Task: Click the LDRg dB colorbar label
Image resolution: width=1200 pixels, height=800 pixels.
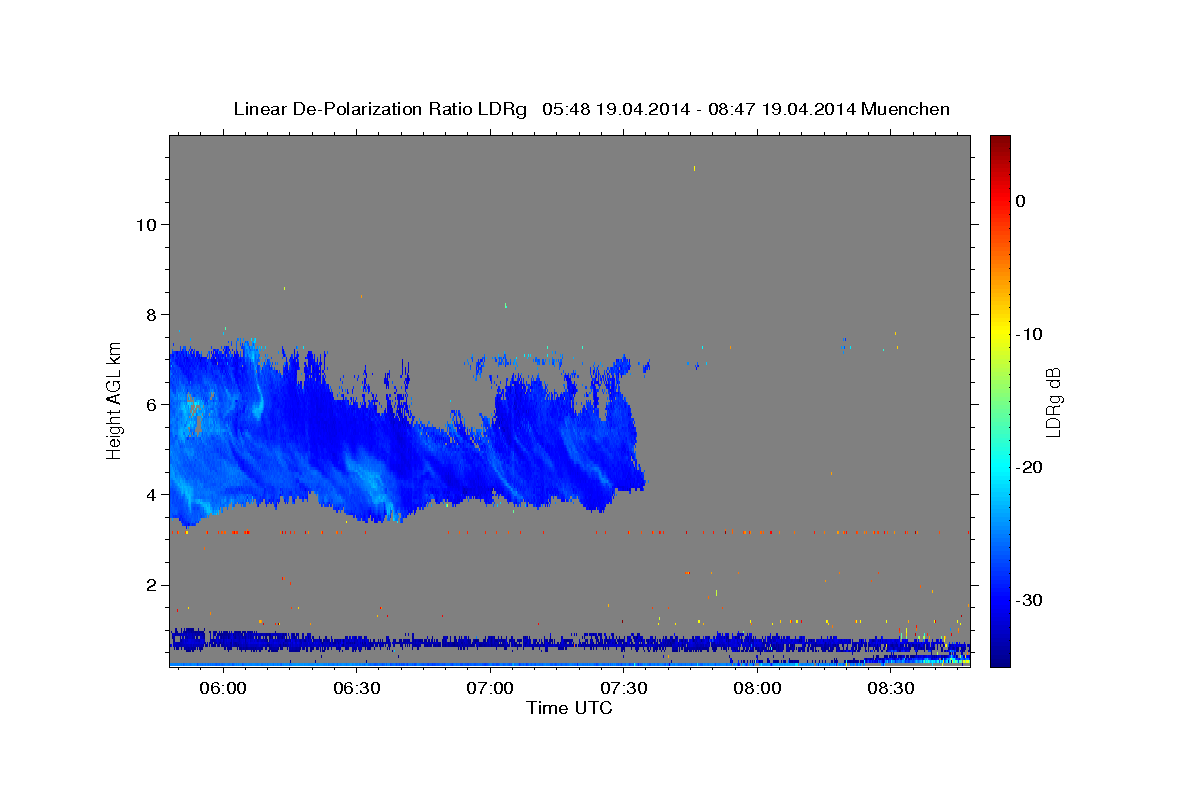Action: [x=1053, y=401]
